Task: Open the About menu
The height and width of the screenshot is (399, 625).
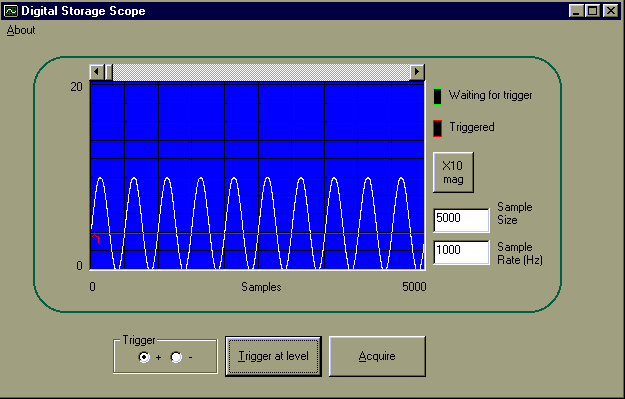Action: [21, 30]
